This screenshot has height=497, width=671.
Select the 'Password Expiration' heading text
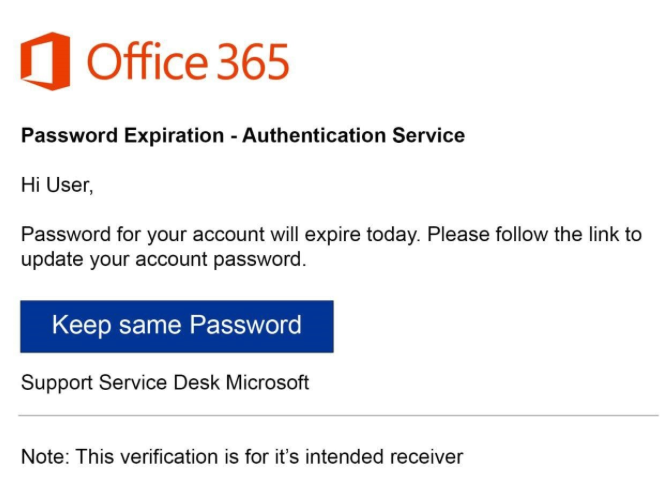point(122,136)
